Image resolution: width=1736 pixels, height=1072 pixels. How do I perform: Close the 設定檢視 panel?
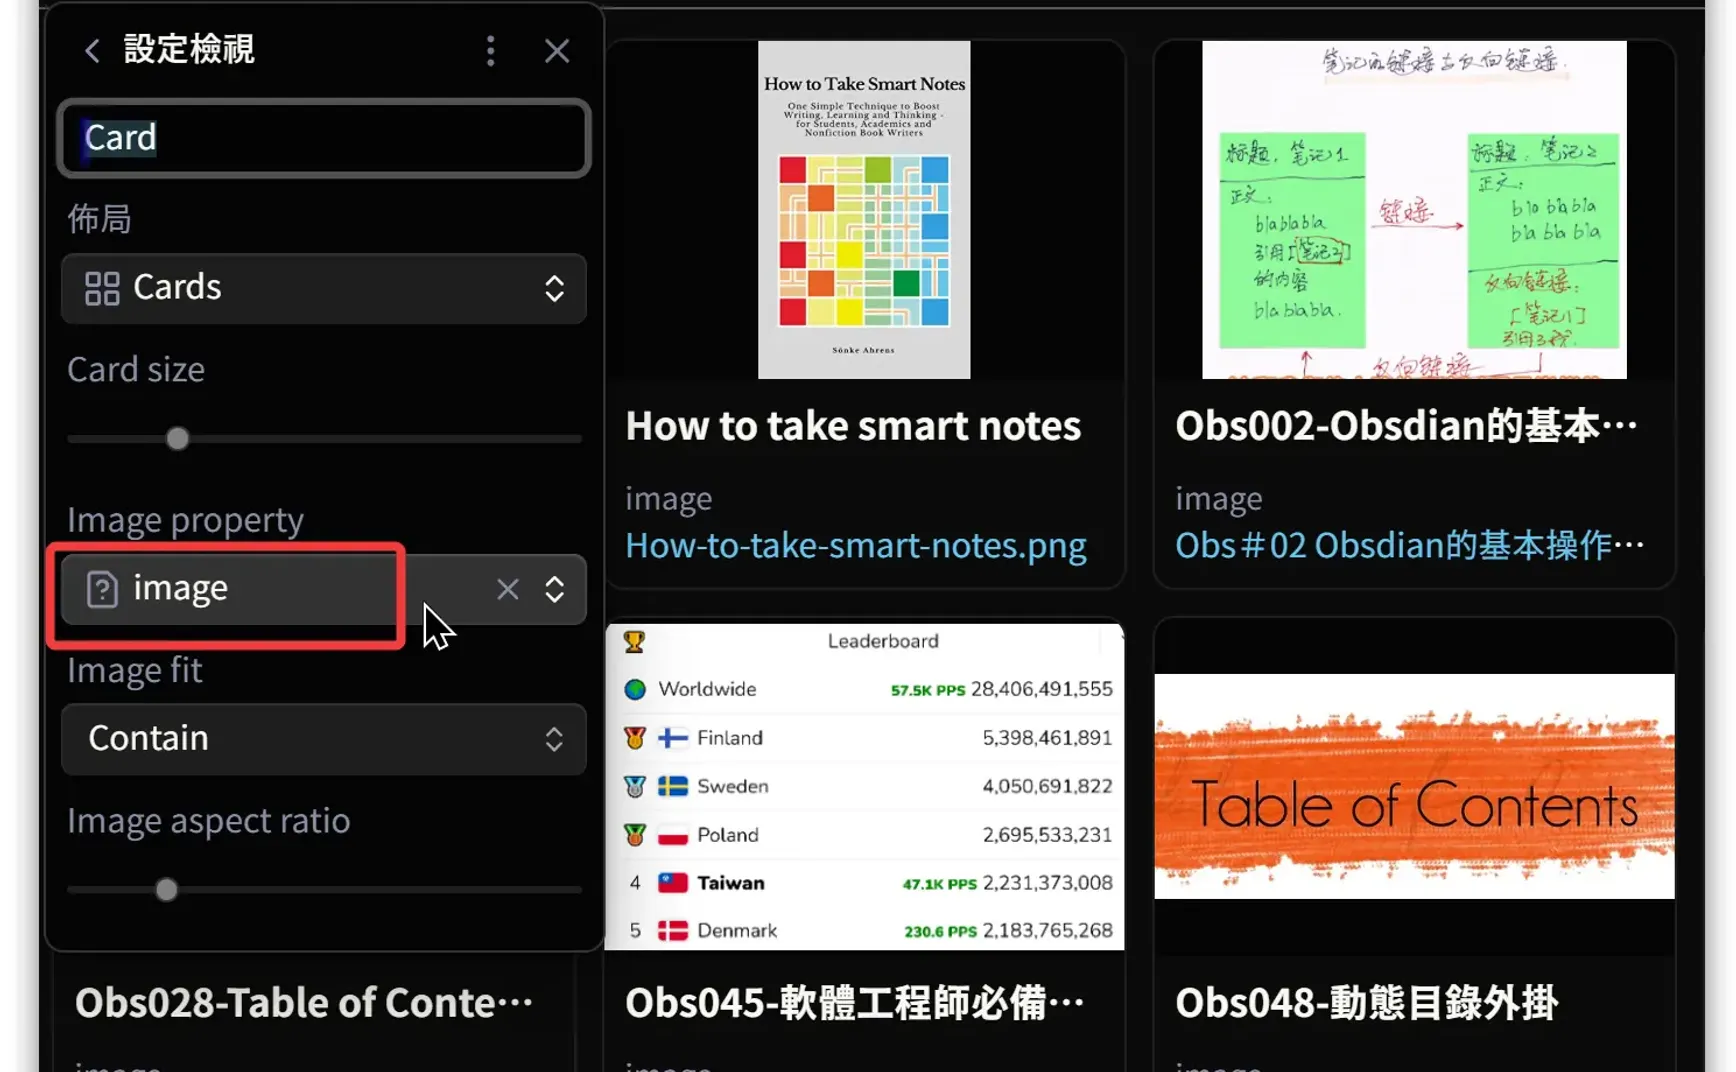(557, 50)
